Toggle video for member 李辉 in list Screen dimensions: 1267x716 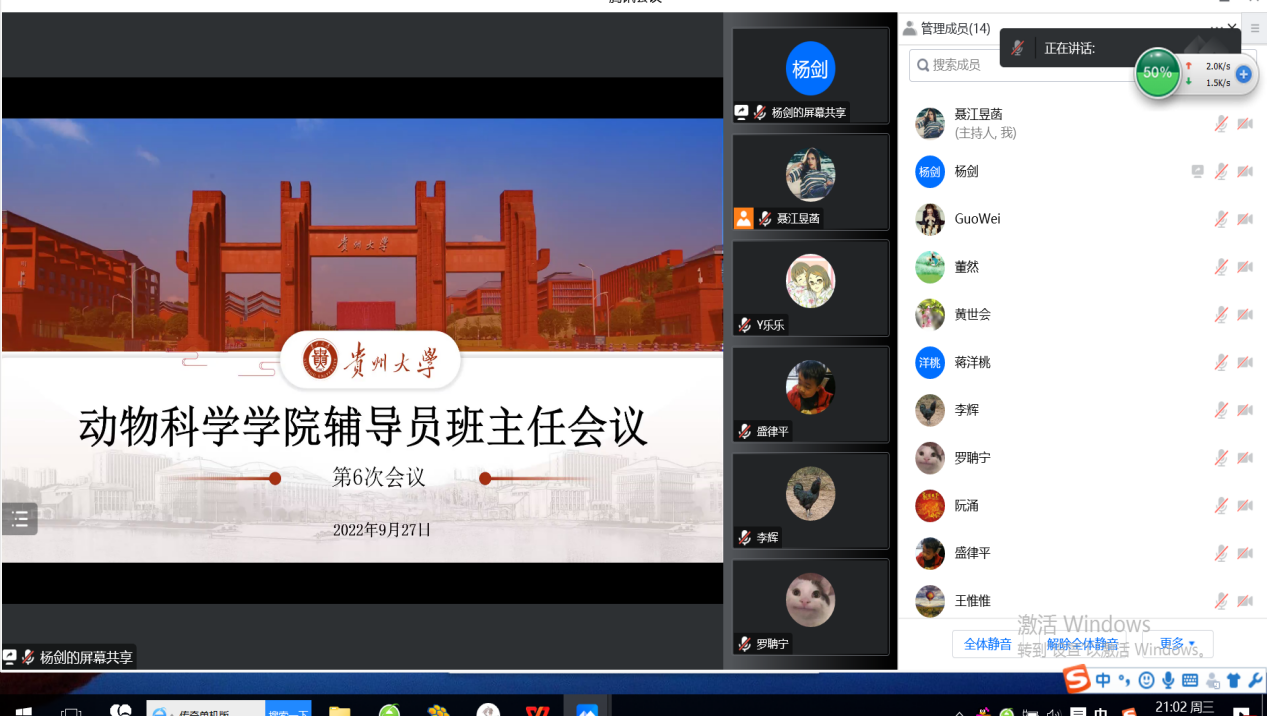click(x=1245, y=410)
